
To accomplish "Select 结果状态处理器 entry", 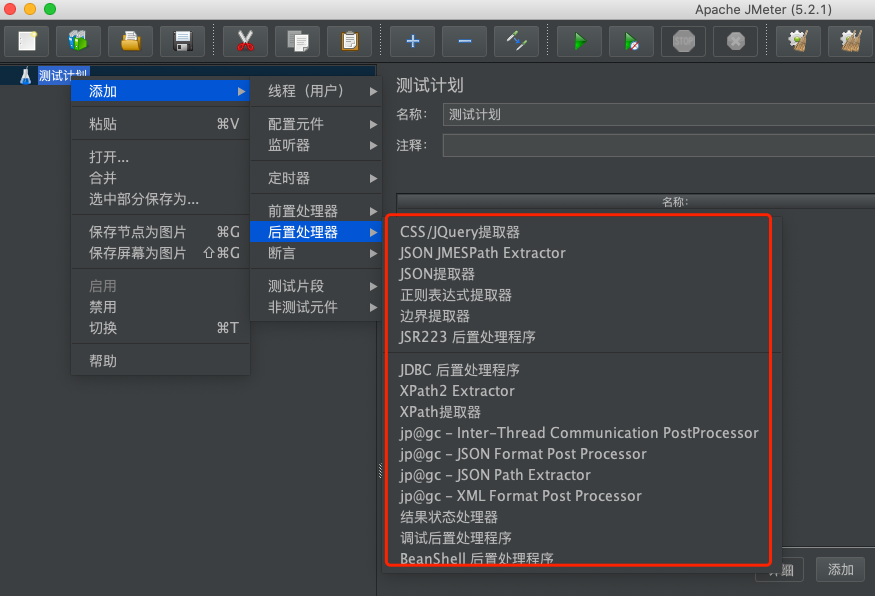I will pos(584,517).
